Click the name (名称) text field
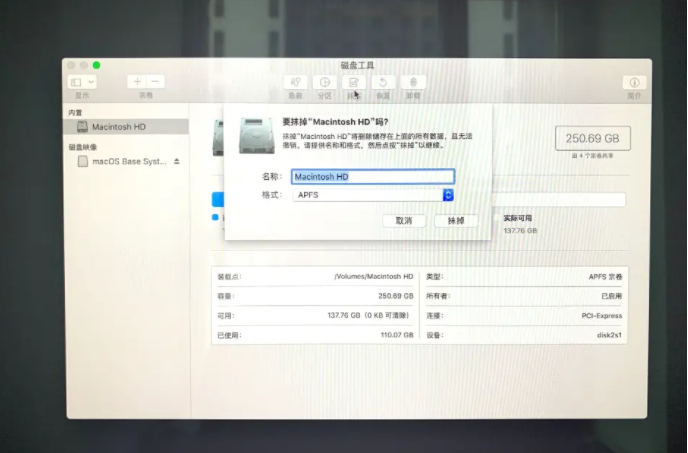The width and height of the screenshot is (688, 453). (x=373, y=176)
